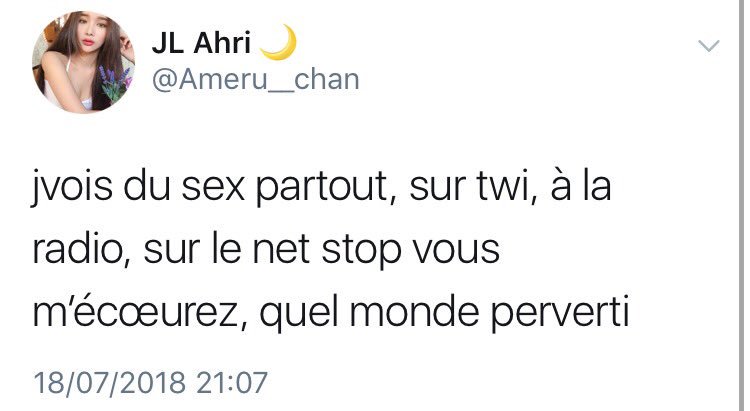This screenshot has width=750, height=411.
Task: Open the tweet options chevron menu
Action: (x=708, y=46)
